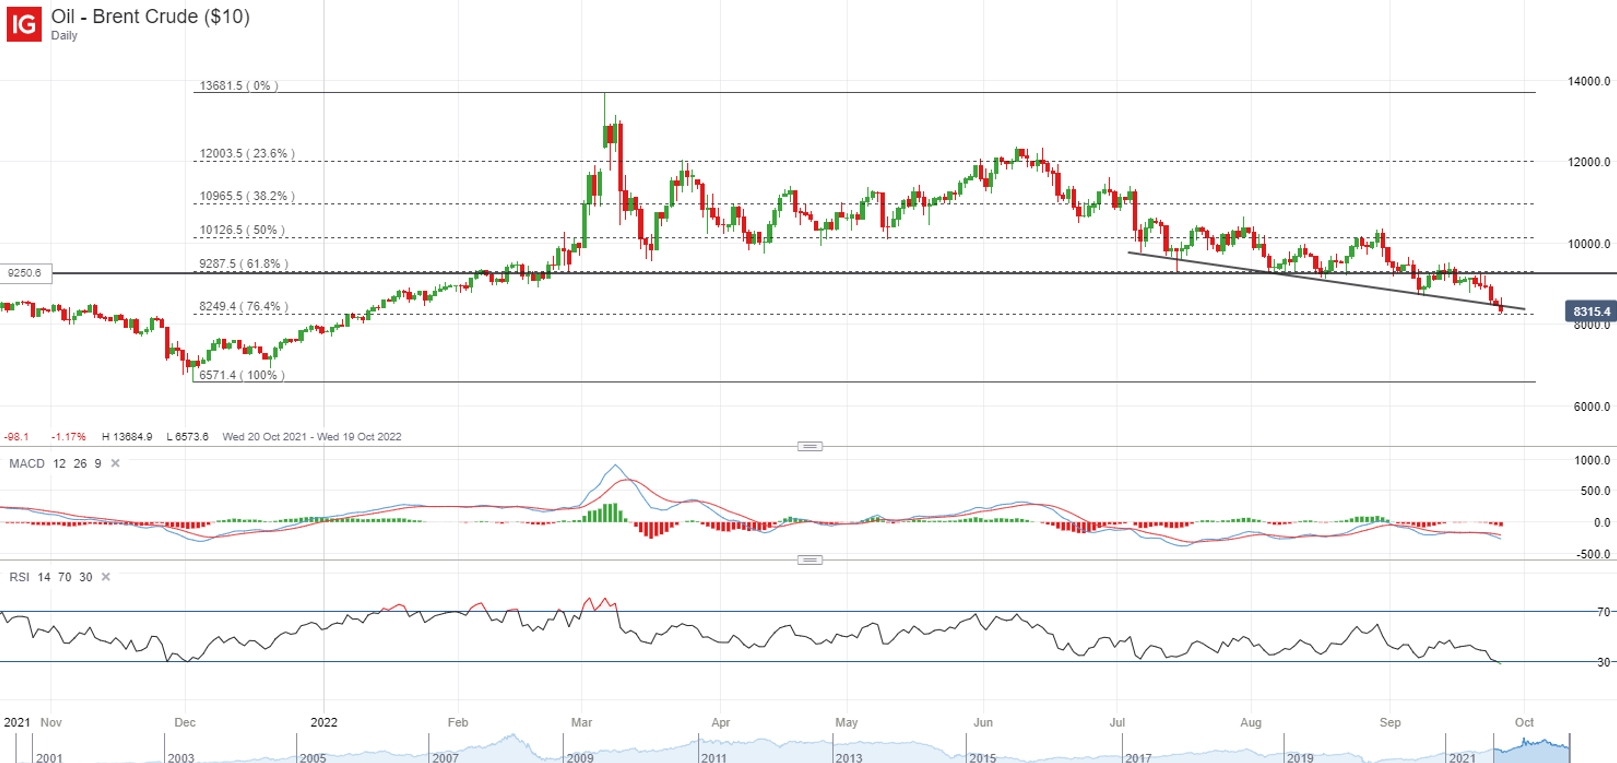Click the IG logo icon
The height and width of the screenshot is (763, 1617).
(x=23, y=23)
